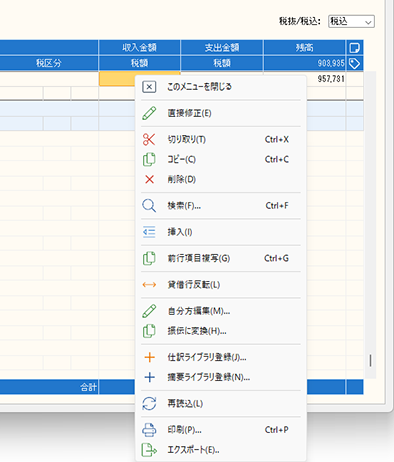Click the printer icon for 印刷(P)

149,430
